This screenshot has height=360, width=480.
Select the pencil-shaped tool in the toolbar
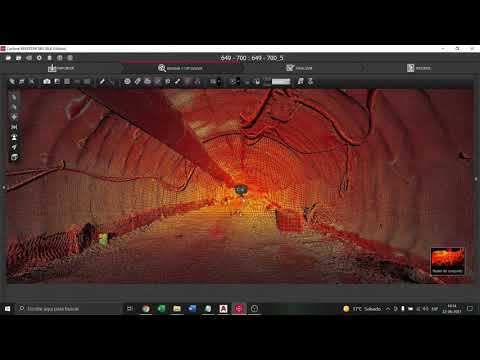tap(102, 81)
